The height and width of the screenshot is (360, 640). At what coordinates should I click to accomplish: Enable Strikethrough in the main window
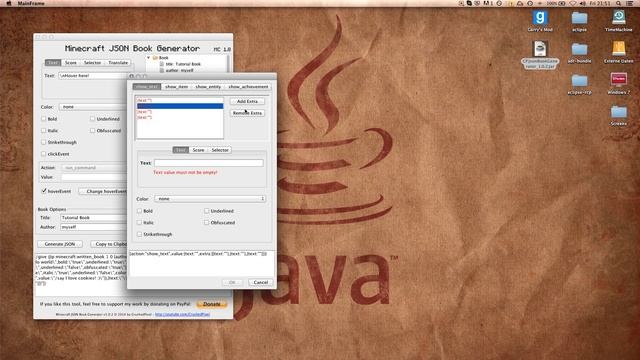[44, 142]
